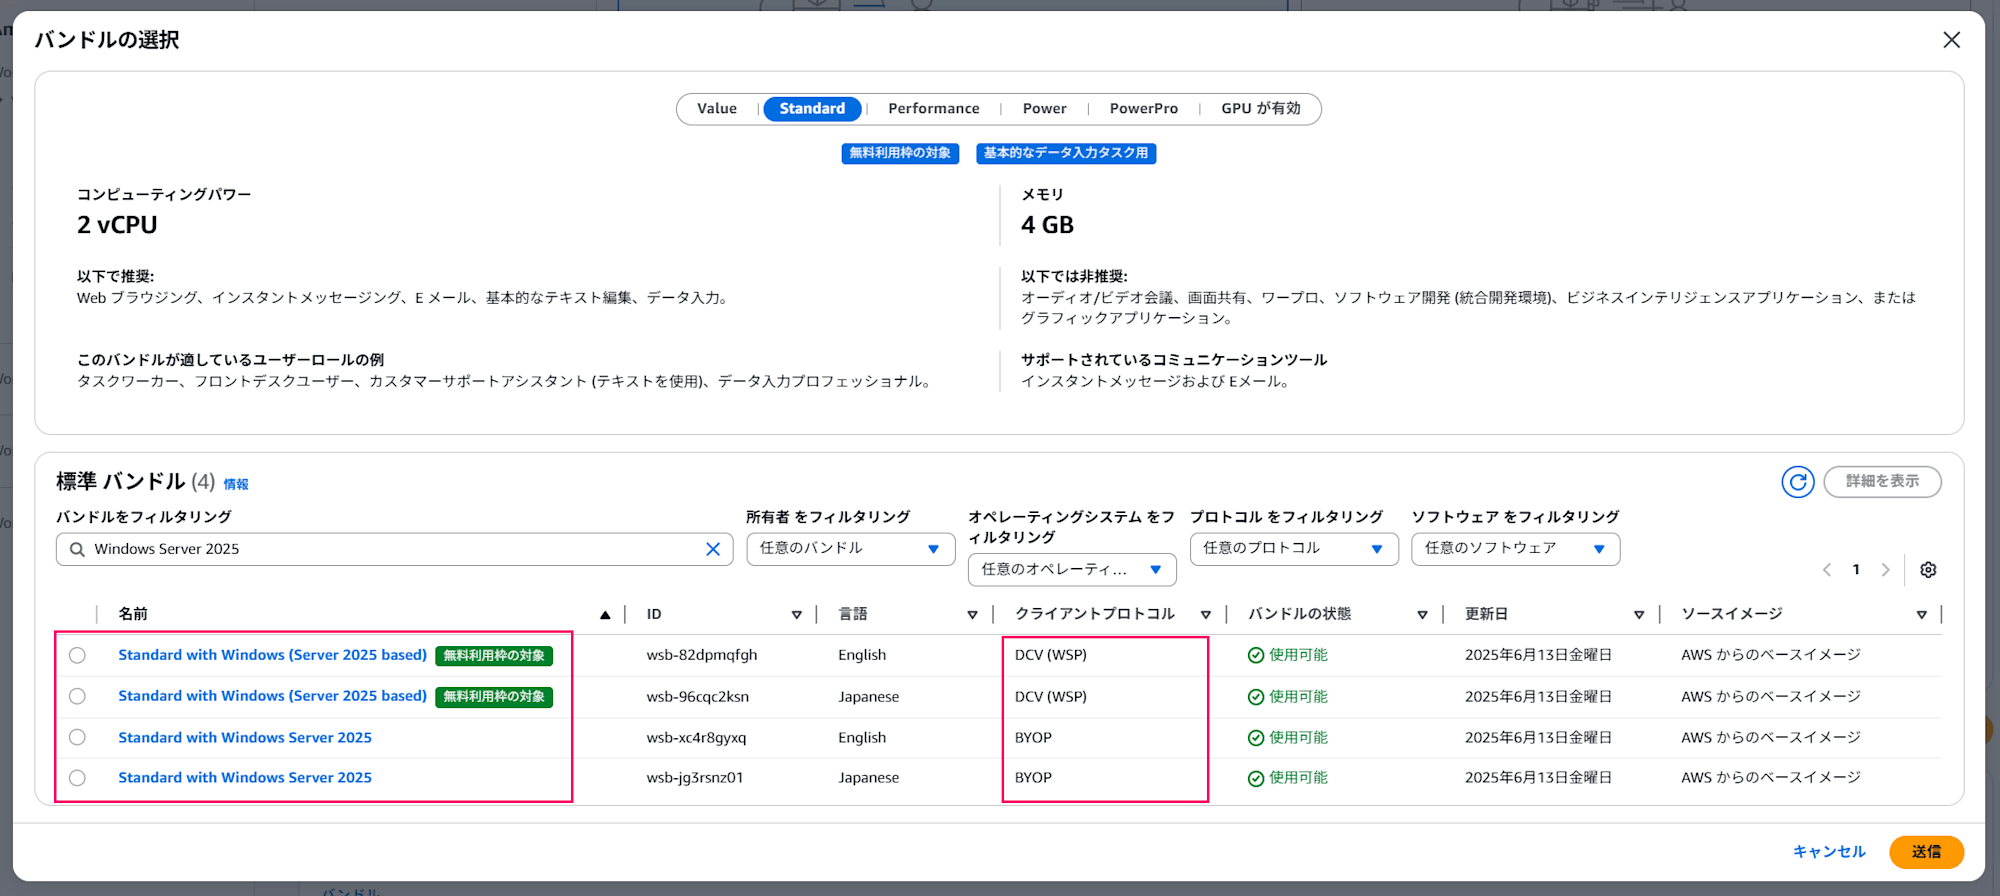This screenshot has width=2000, height=896.
Task: Click the bundle filter search field
Action: coord(390,549)
